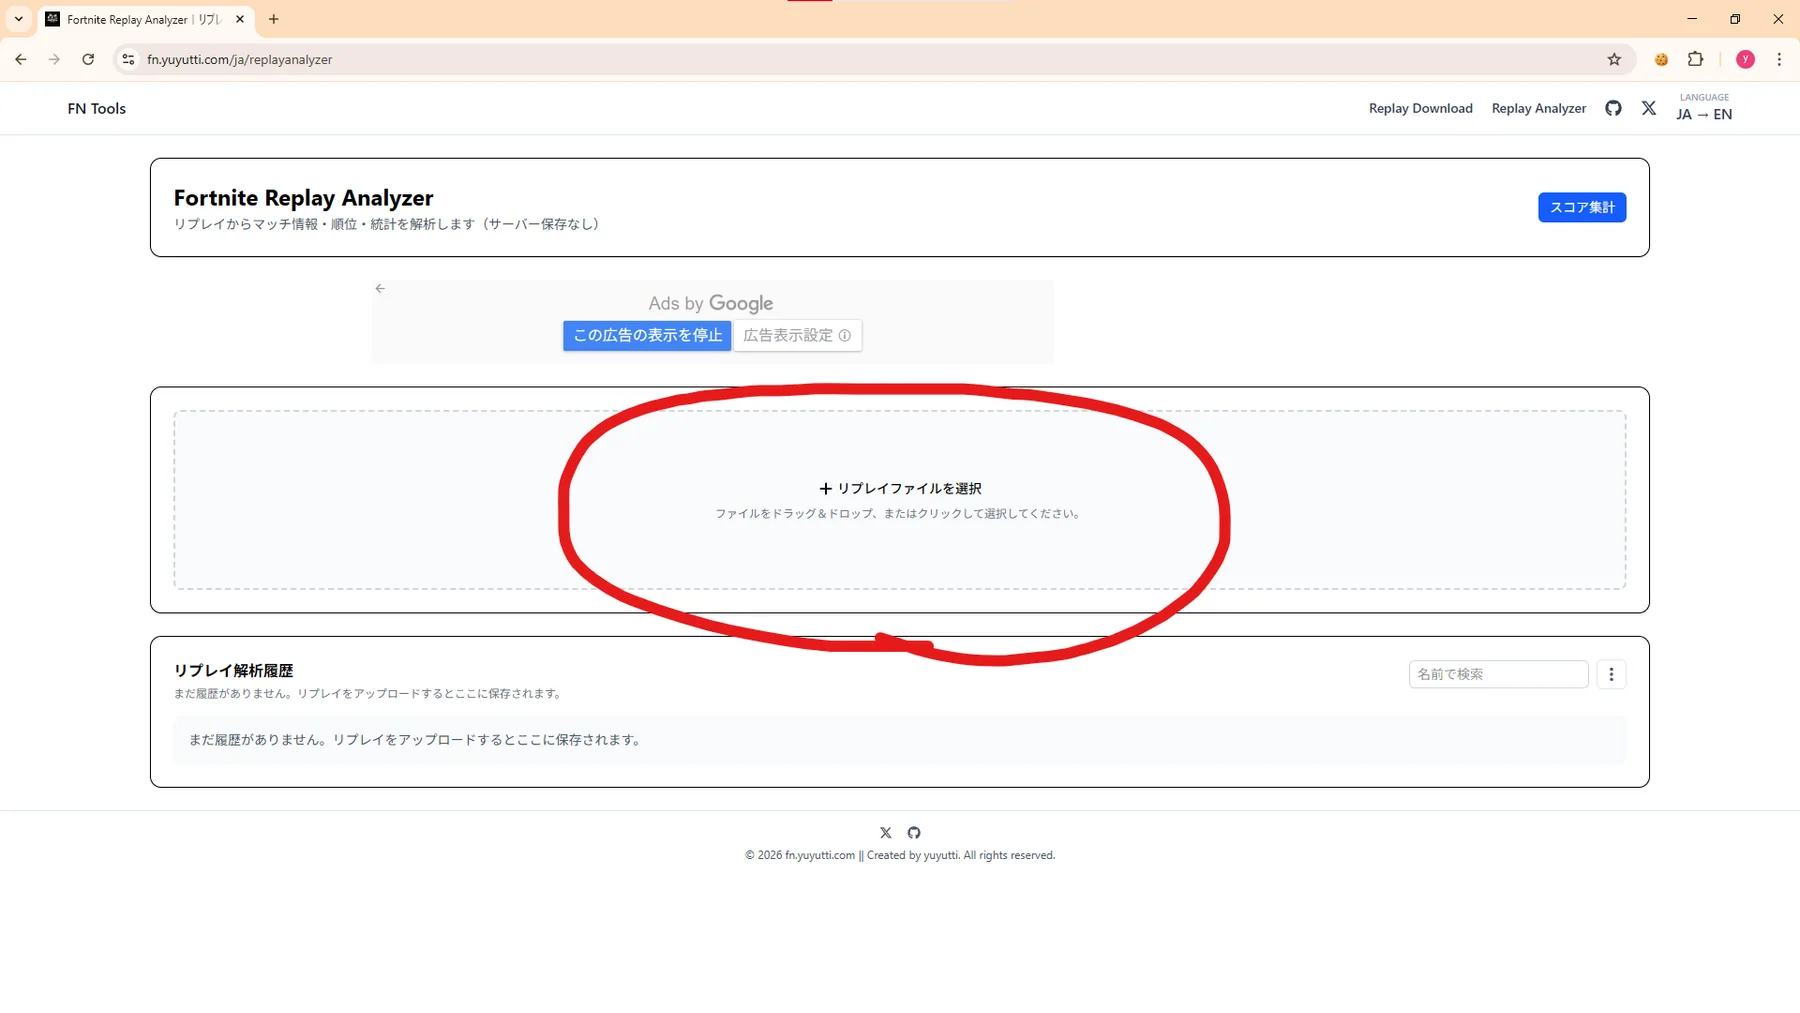Reload the page using the refresh icon

88,59
